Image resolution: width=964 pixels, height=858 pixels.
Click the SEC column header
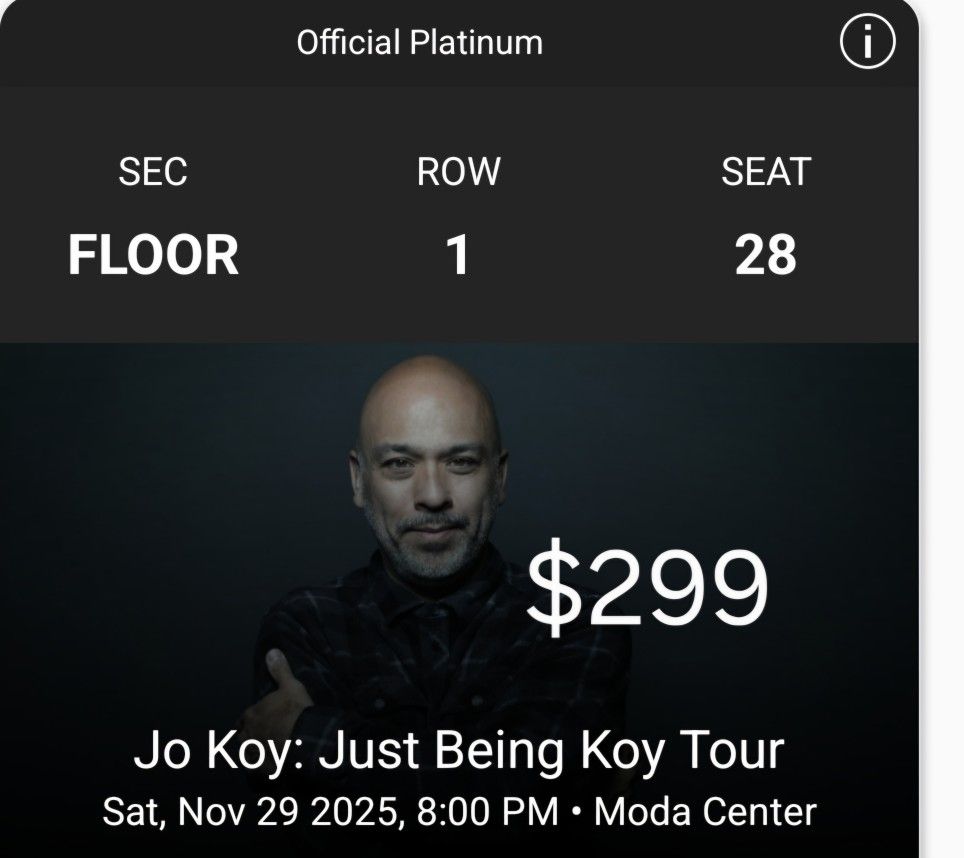154,172
